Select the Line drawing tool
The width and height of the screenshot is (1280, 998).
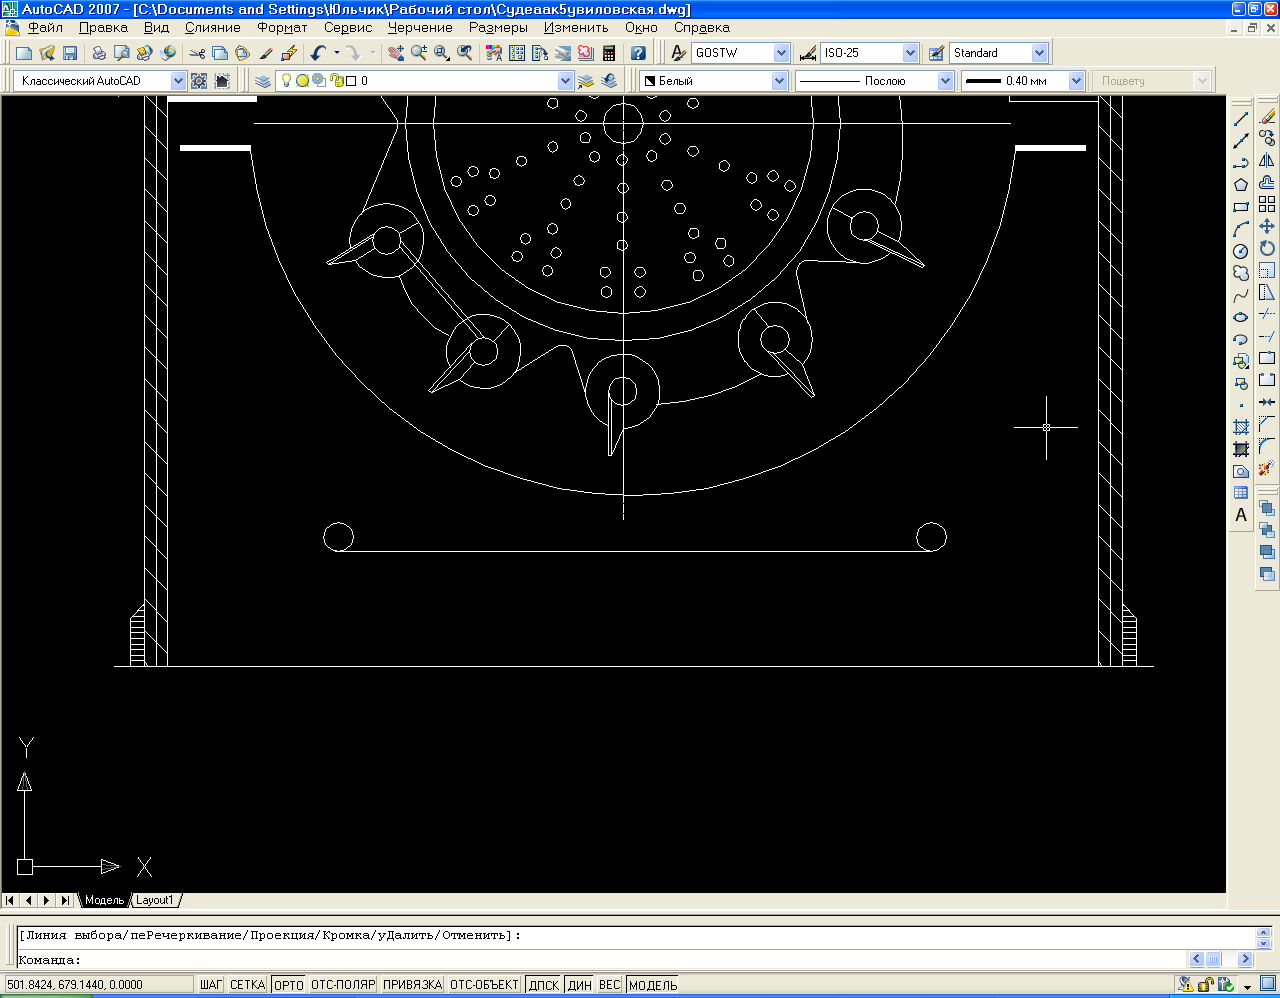(1241, 119)
